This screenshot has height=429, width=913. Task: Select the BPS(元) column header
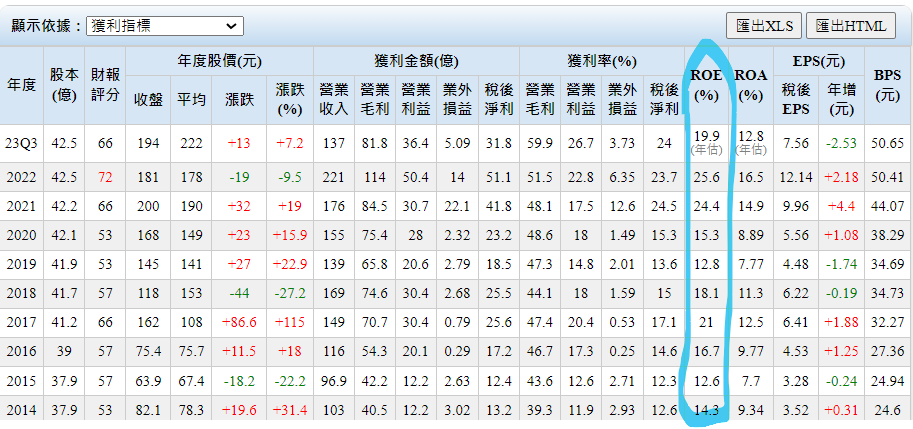887,84
